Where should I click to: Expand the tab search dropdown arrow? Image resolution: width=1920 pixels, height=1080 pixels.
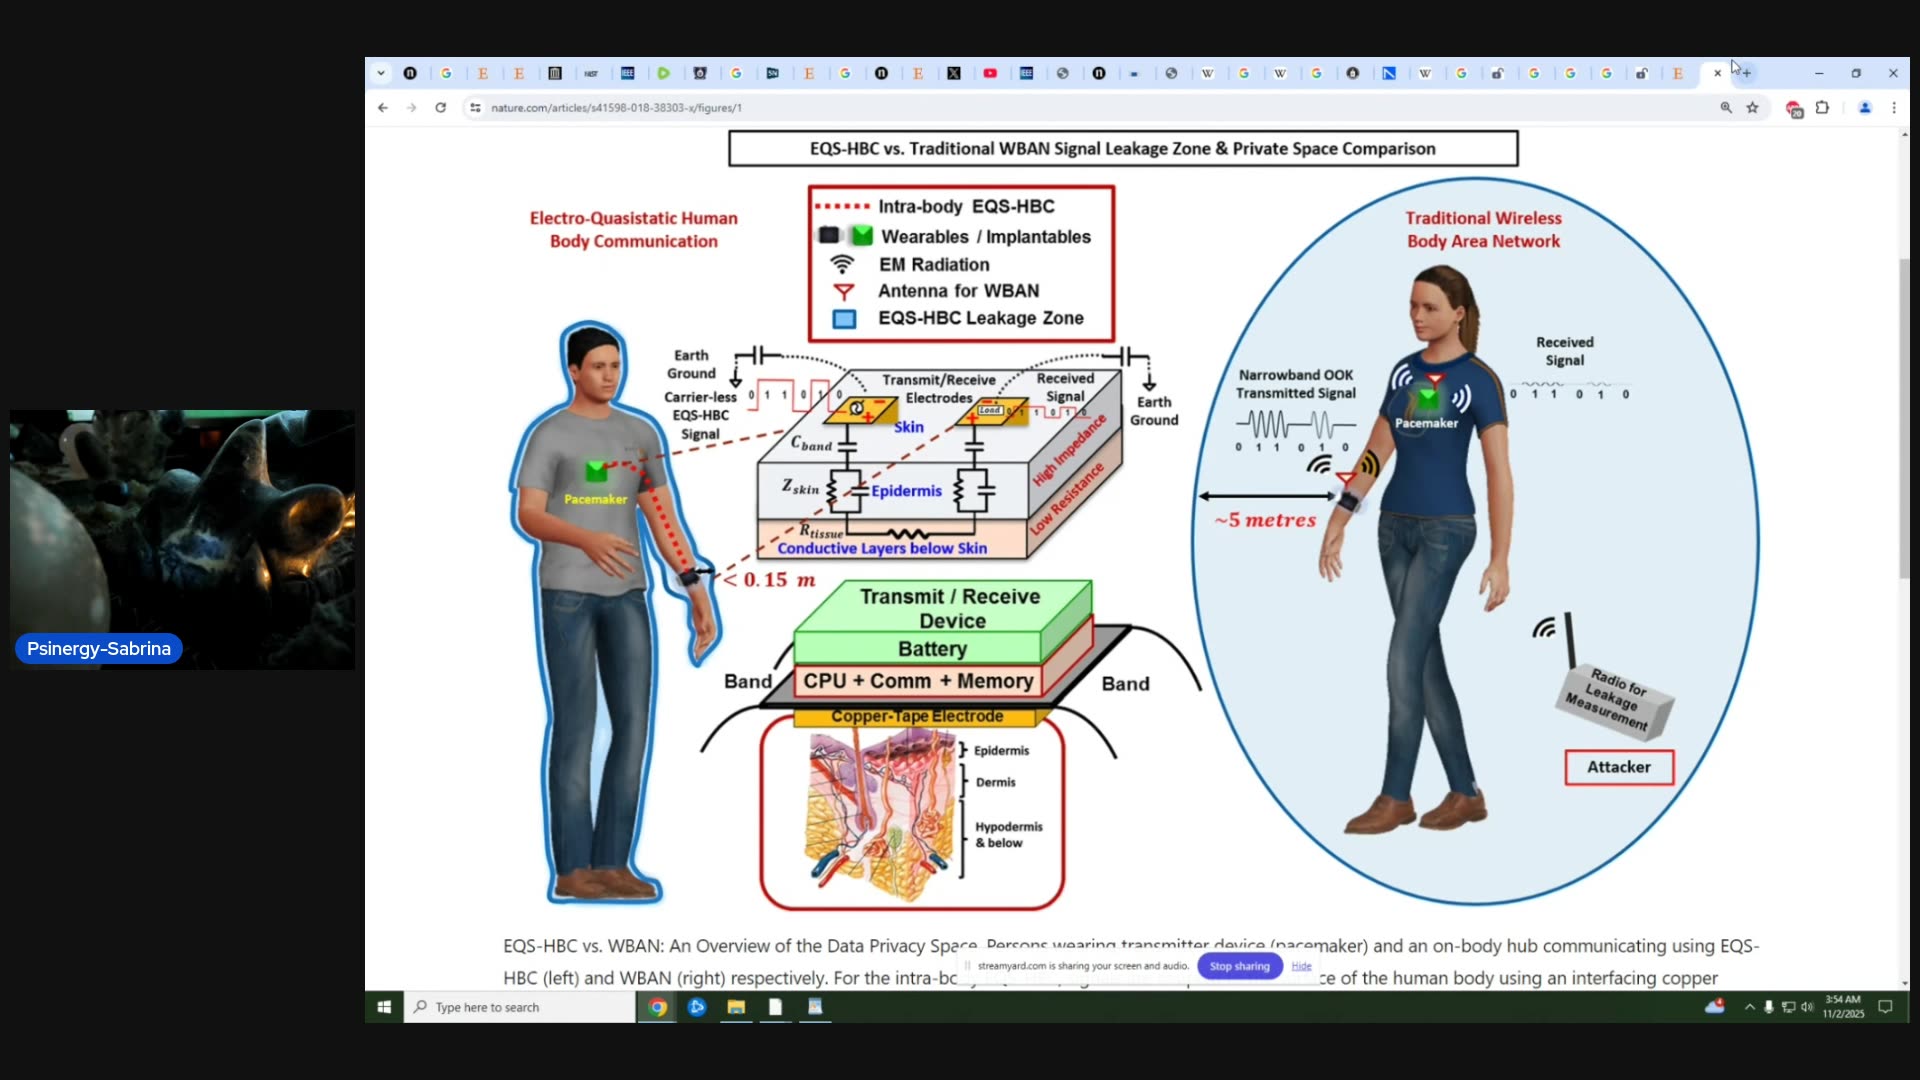(x=381, y=73)
